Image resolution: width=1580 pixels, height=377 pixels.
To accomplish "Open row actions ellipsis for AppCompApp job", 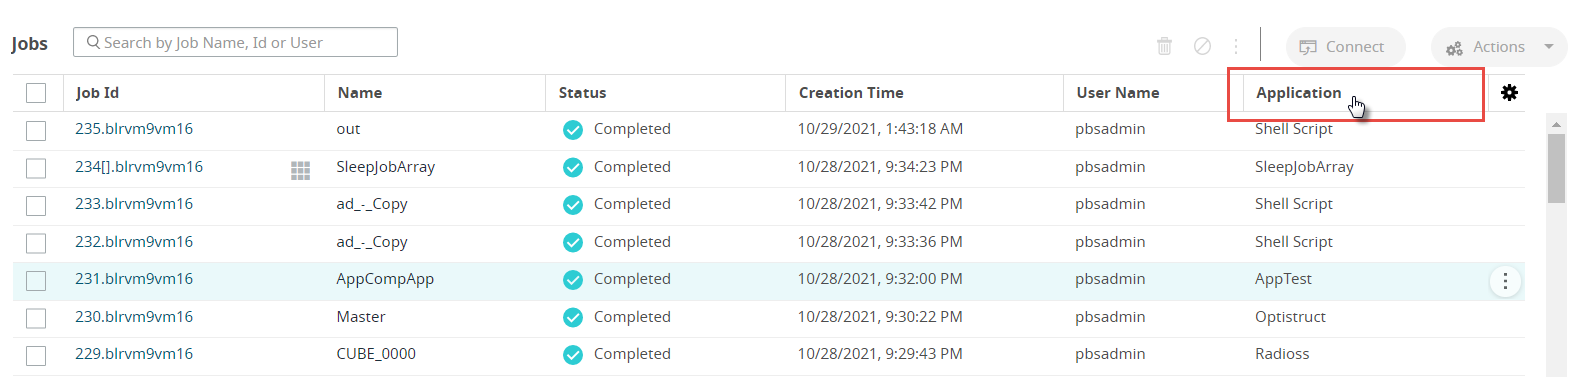I will point(1505,281).
